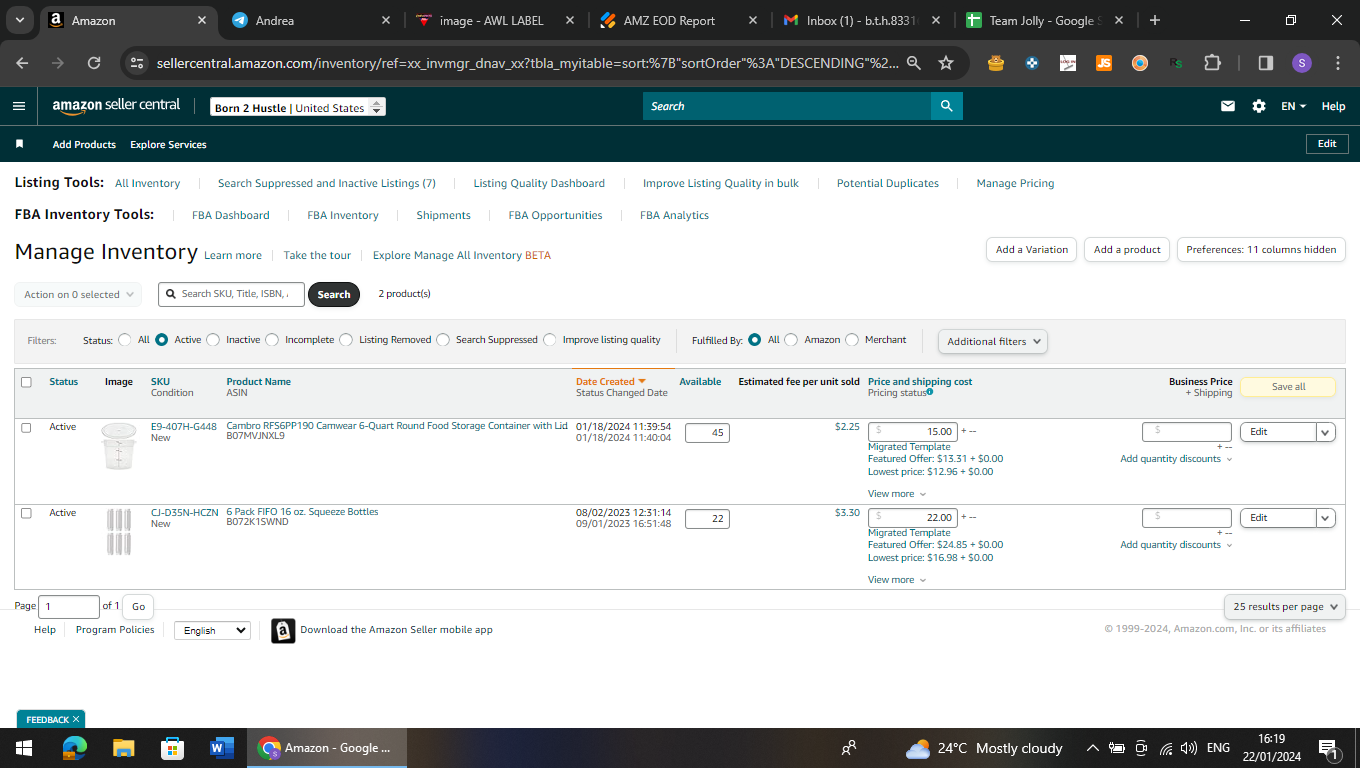
Task: Open Microsoft Edge from the taskbar
Action: (75, 748)
